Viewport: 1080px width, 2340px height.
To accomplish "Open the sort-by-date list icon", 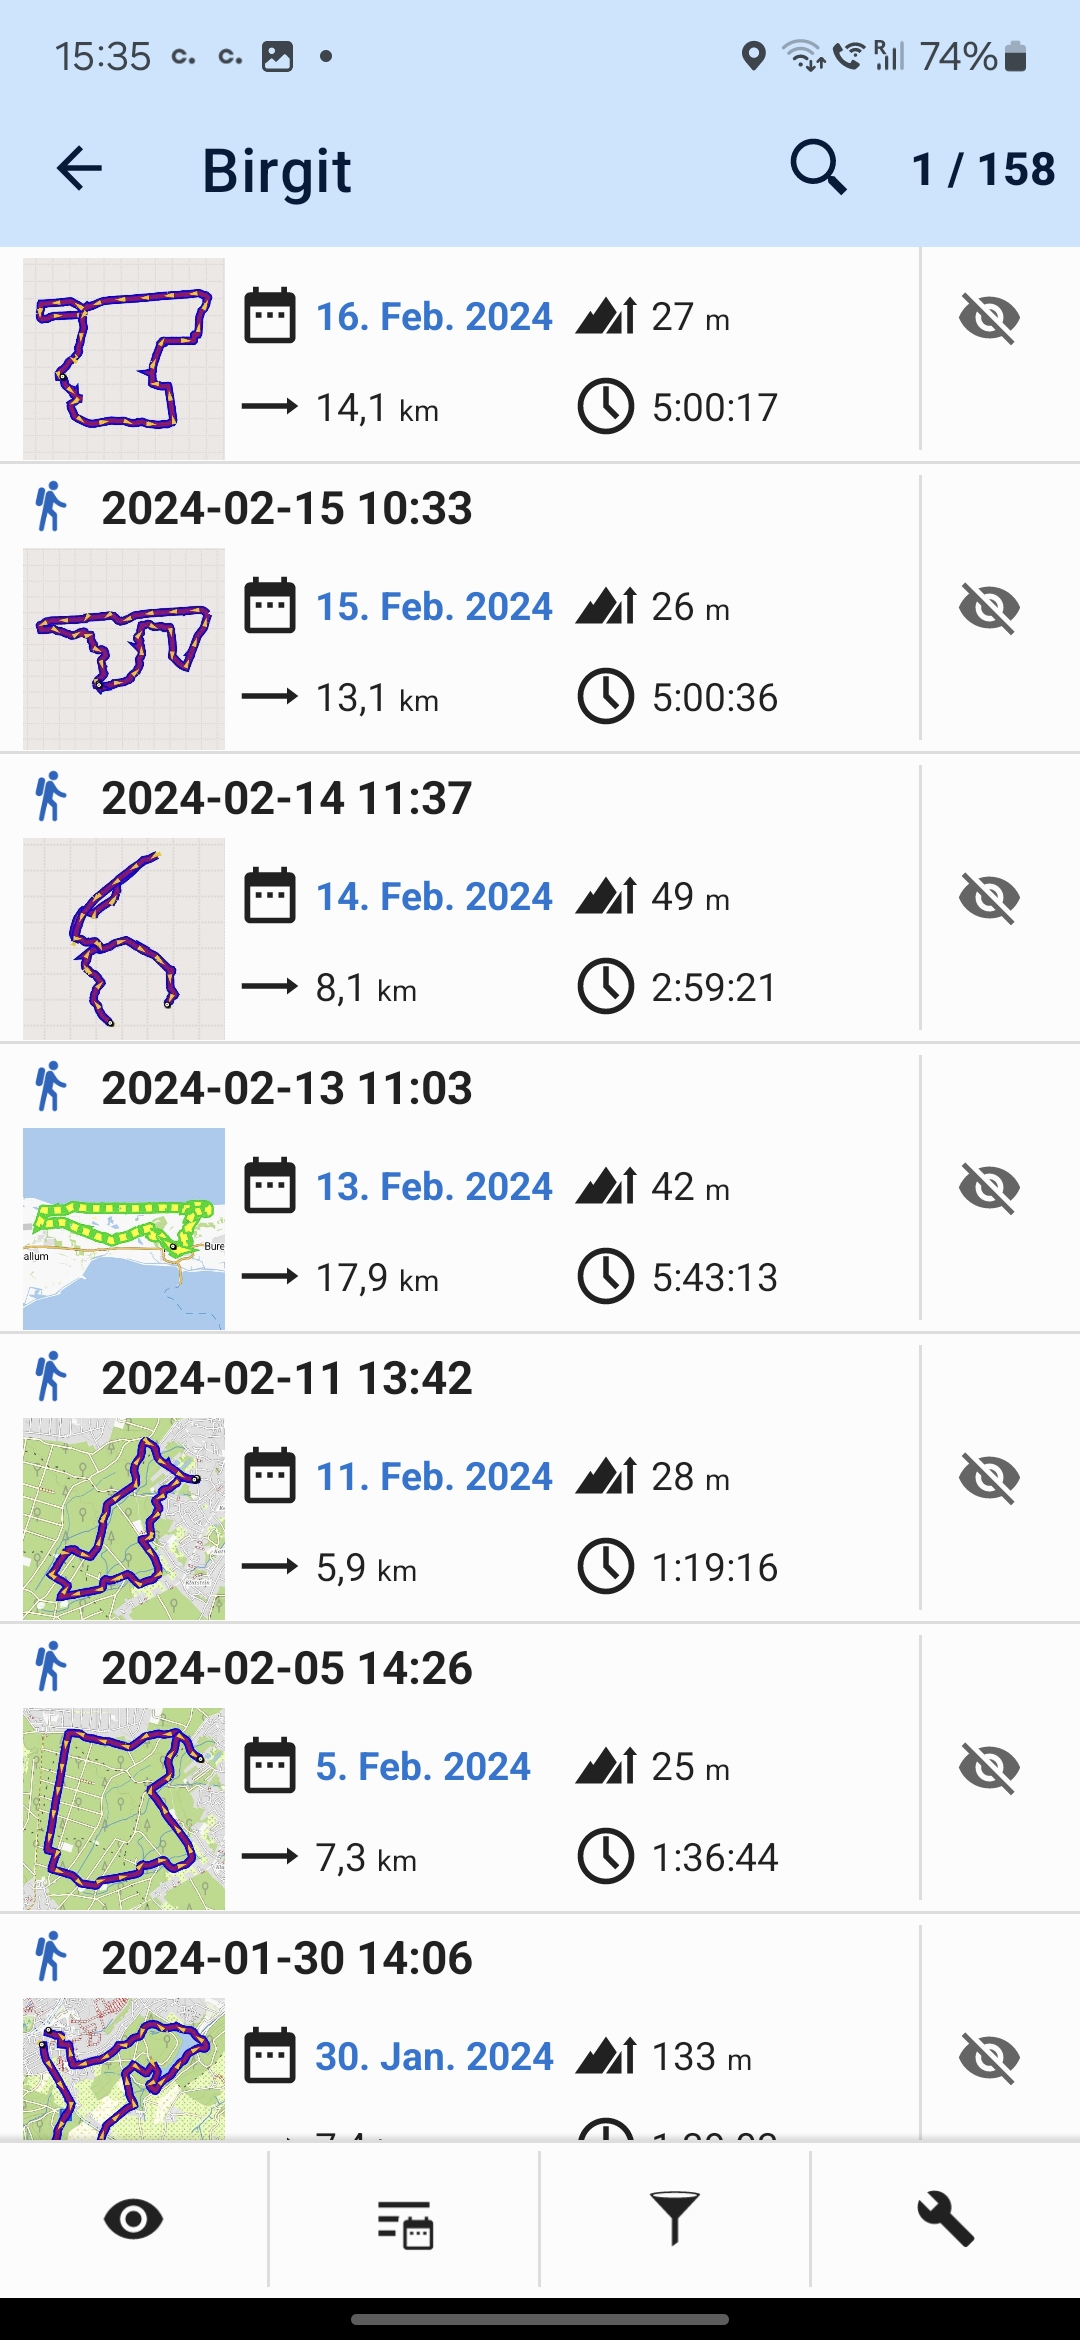I will point(404,2221).
